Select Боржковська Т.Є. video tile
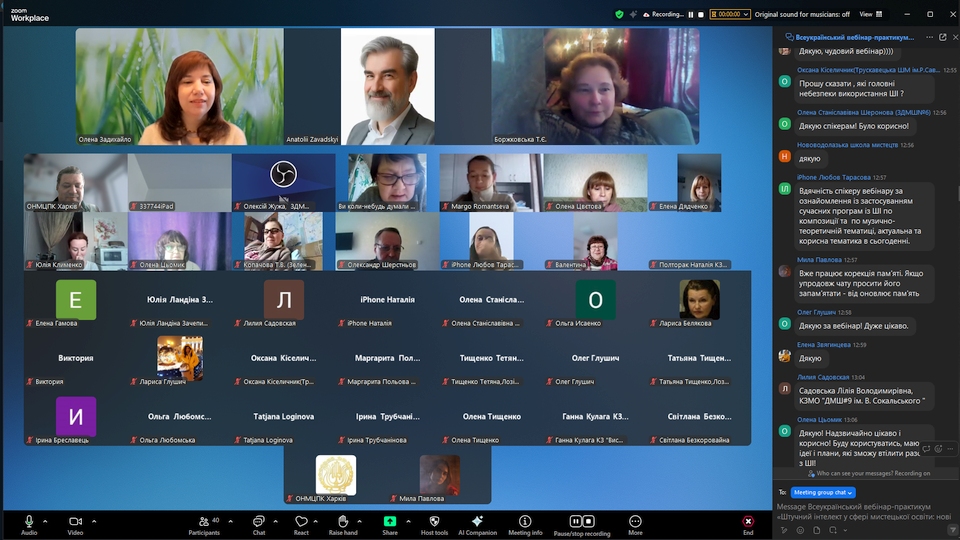This screenshot has height=540, width=960. [595, 86]
